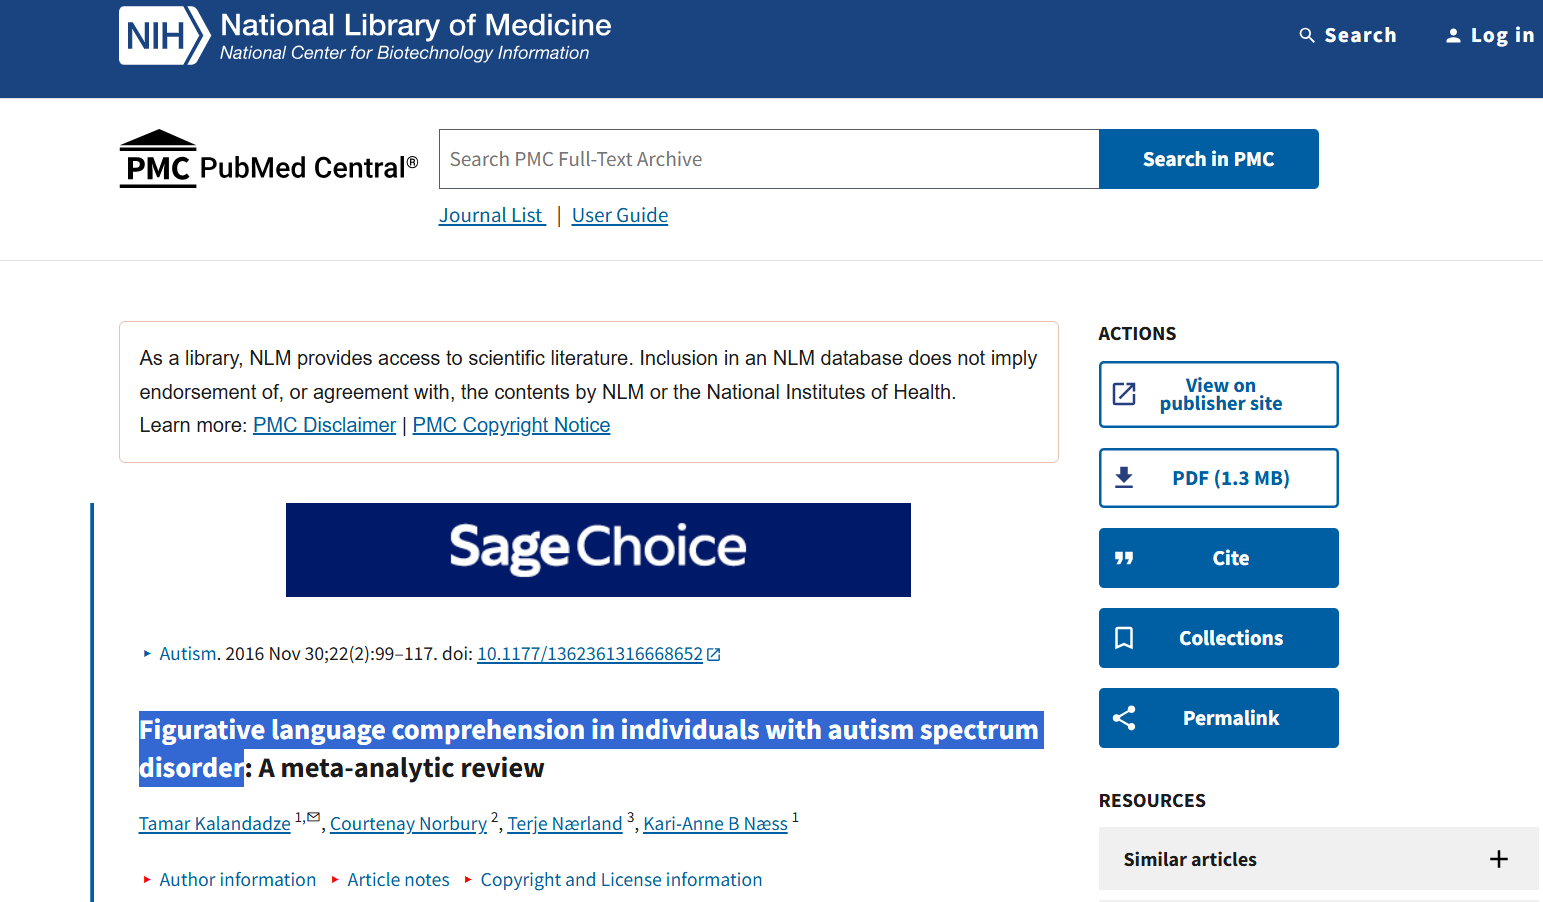This screenshot has width=1543, height=902.
Task: Expand Author information section
Action: click(x=237, y=880)
